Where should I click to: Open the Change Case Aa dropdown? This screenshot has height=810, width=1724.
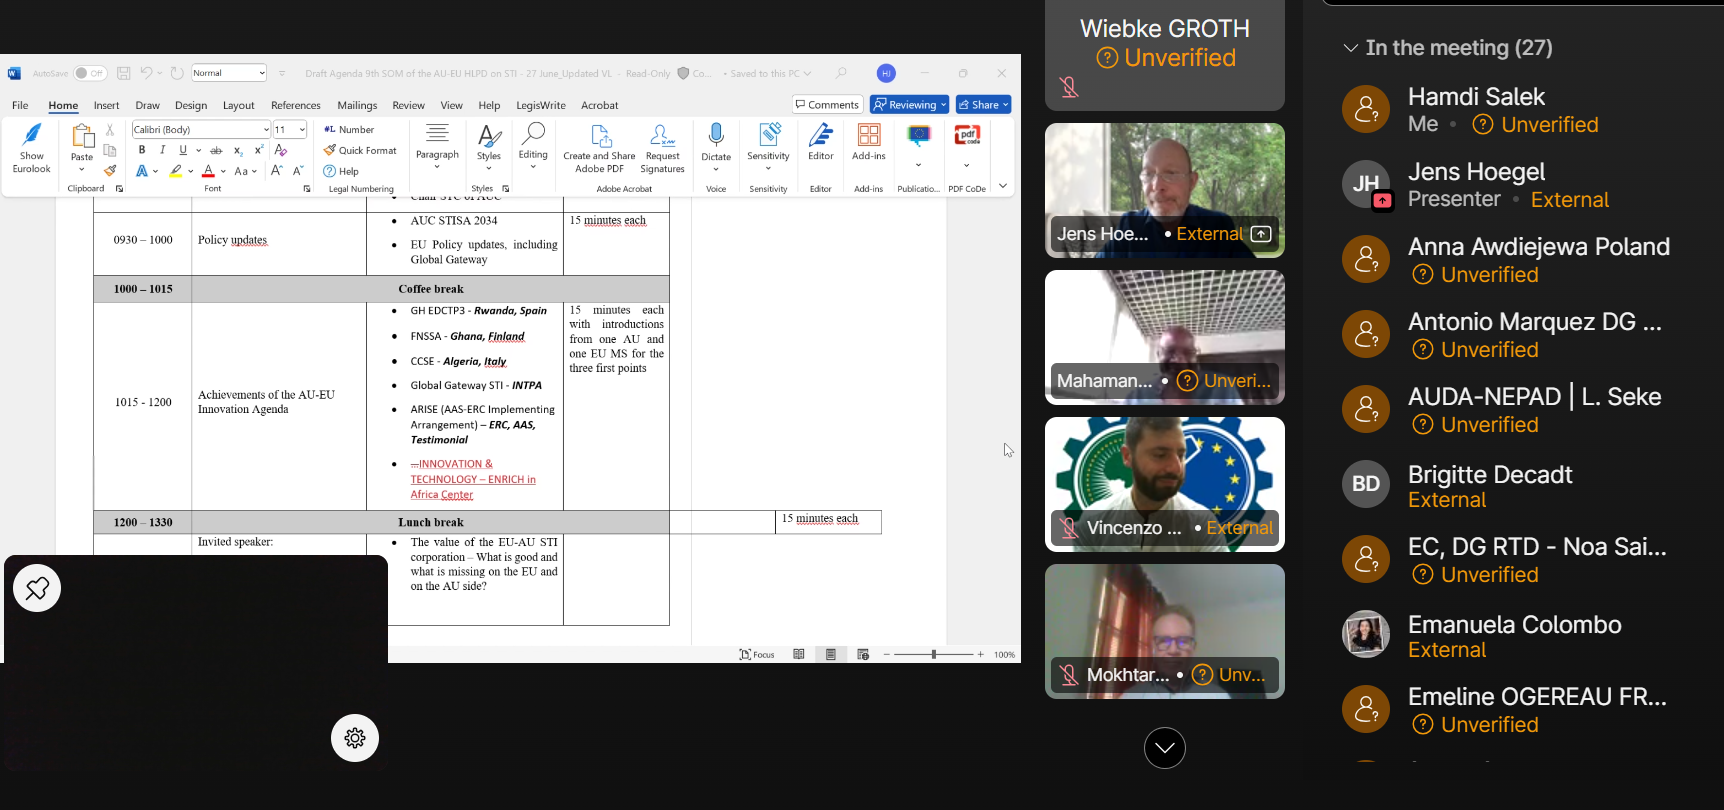pyautogui.click(x=245, y=171)
